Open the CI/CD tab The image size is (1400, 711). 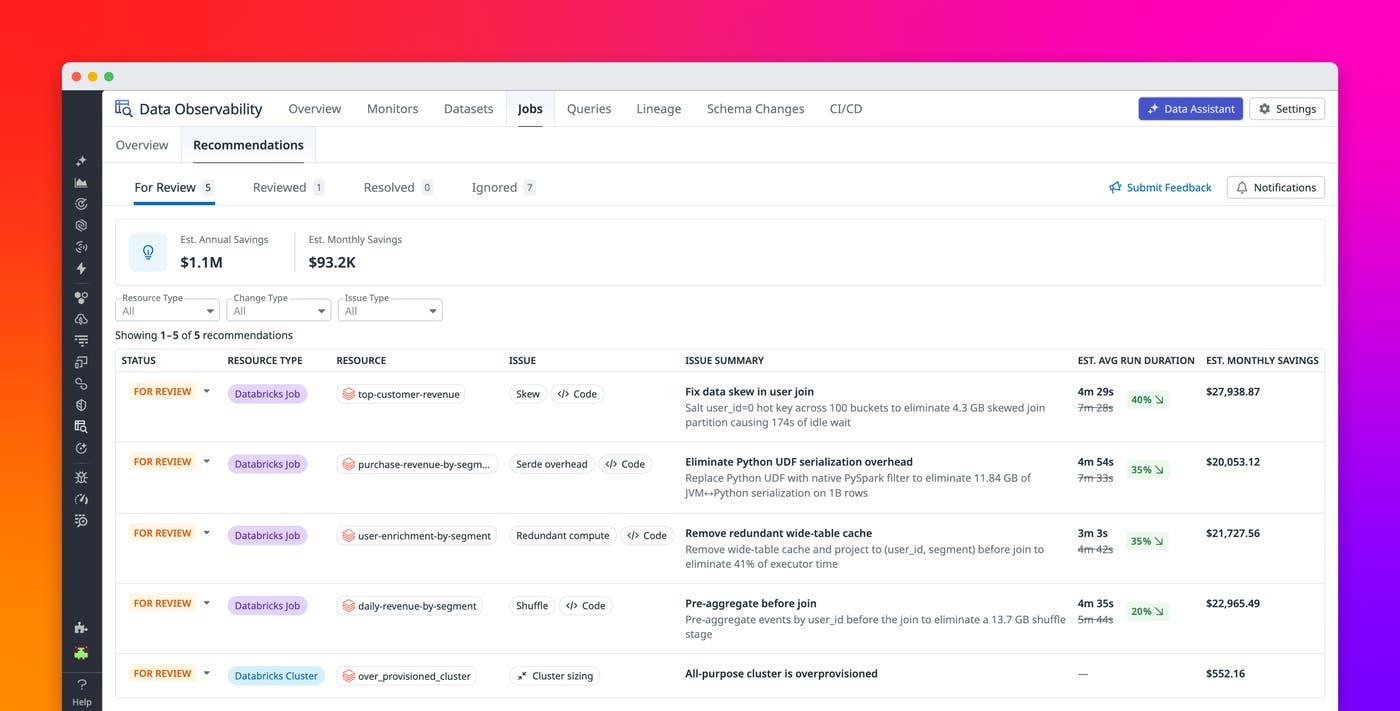[x=846, y=109]
